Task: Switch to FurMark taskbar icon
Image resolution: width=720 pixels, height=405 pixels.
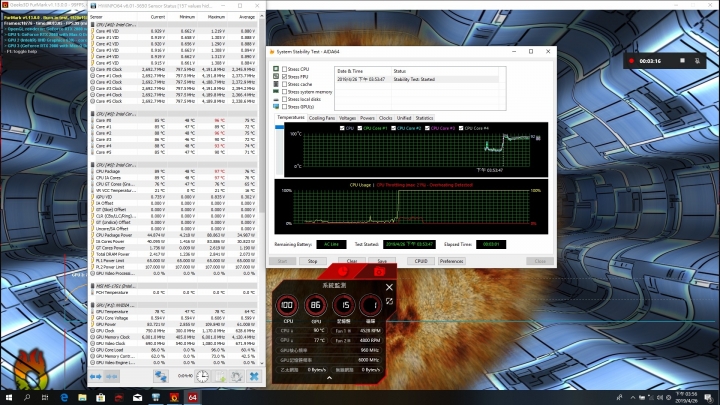Action: [174, 398]
